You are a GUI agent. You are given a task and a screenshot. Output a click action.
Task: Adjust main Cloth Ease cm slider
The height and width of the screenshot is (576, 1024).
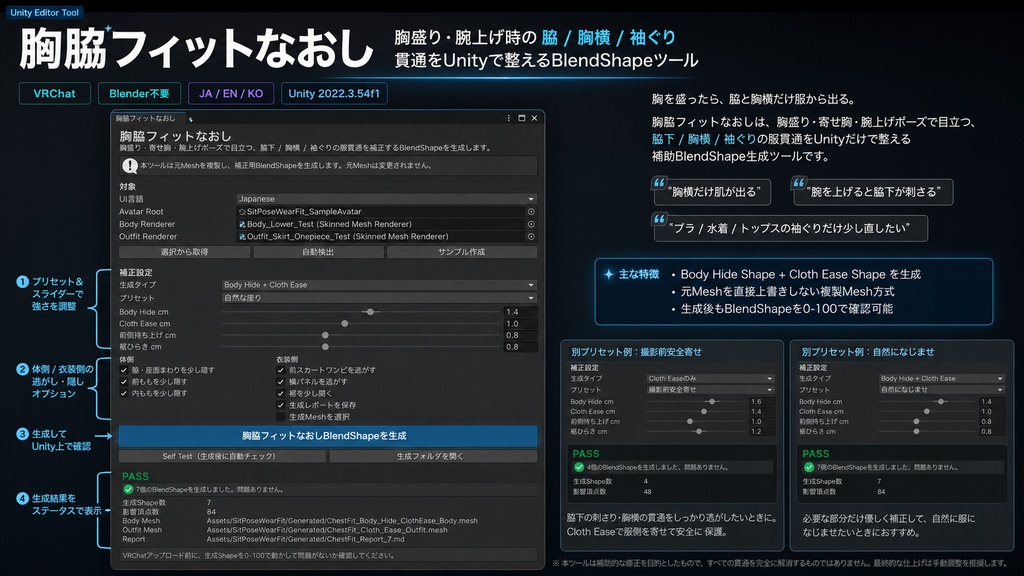click(x=345, y=323)
